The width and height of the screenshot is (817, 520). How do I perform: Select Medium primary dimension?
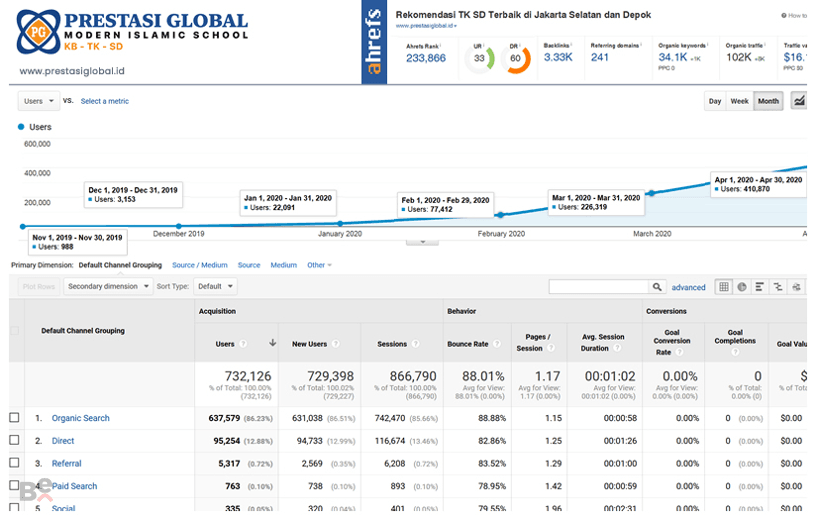pyautogui.click(x=283, y=265)
